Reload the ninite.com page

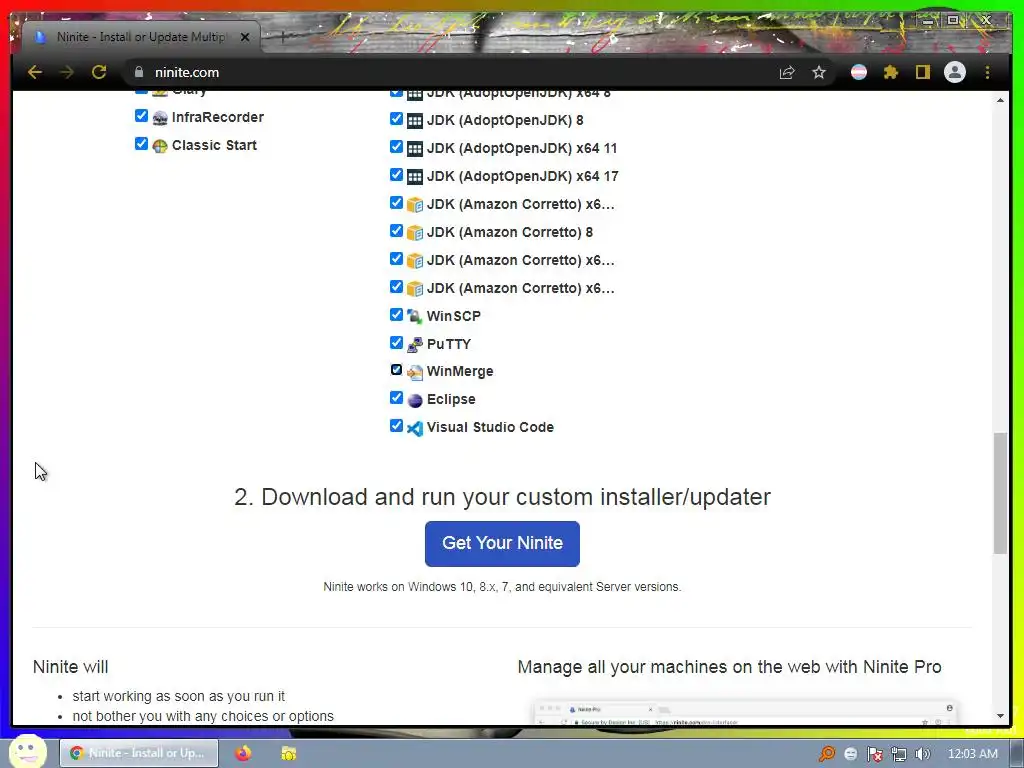point(99,72)
